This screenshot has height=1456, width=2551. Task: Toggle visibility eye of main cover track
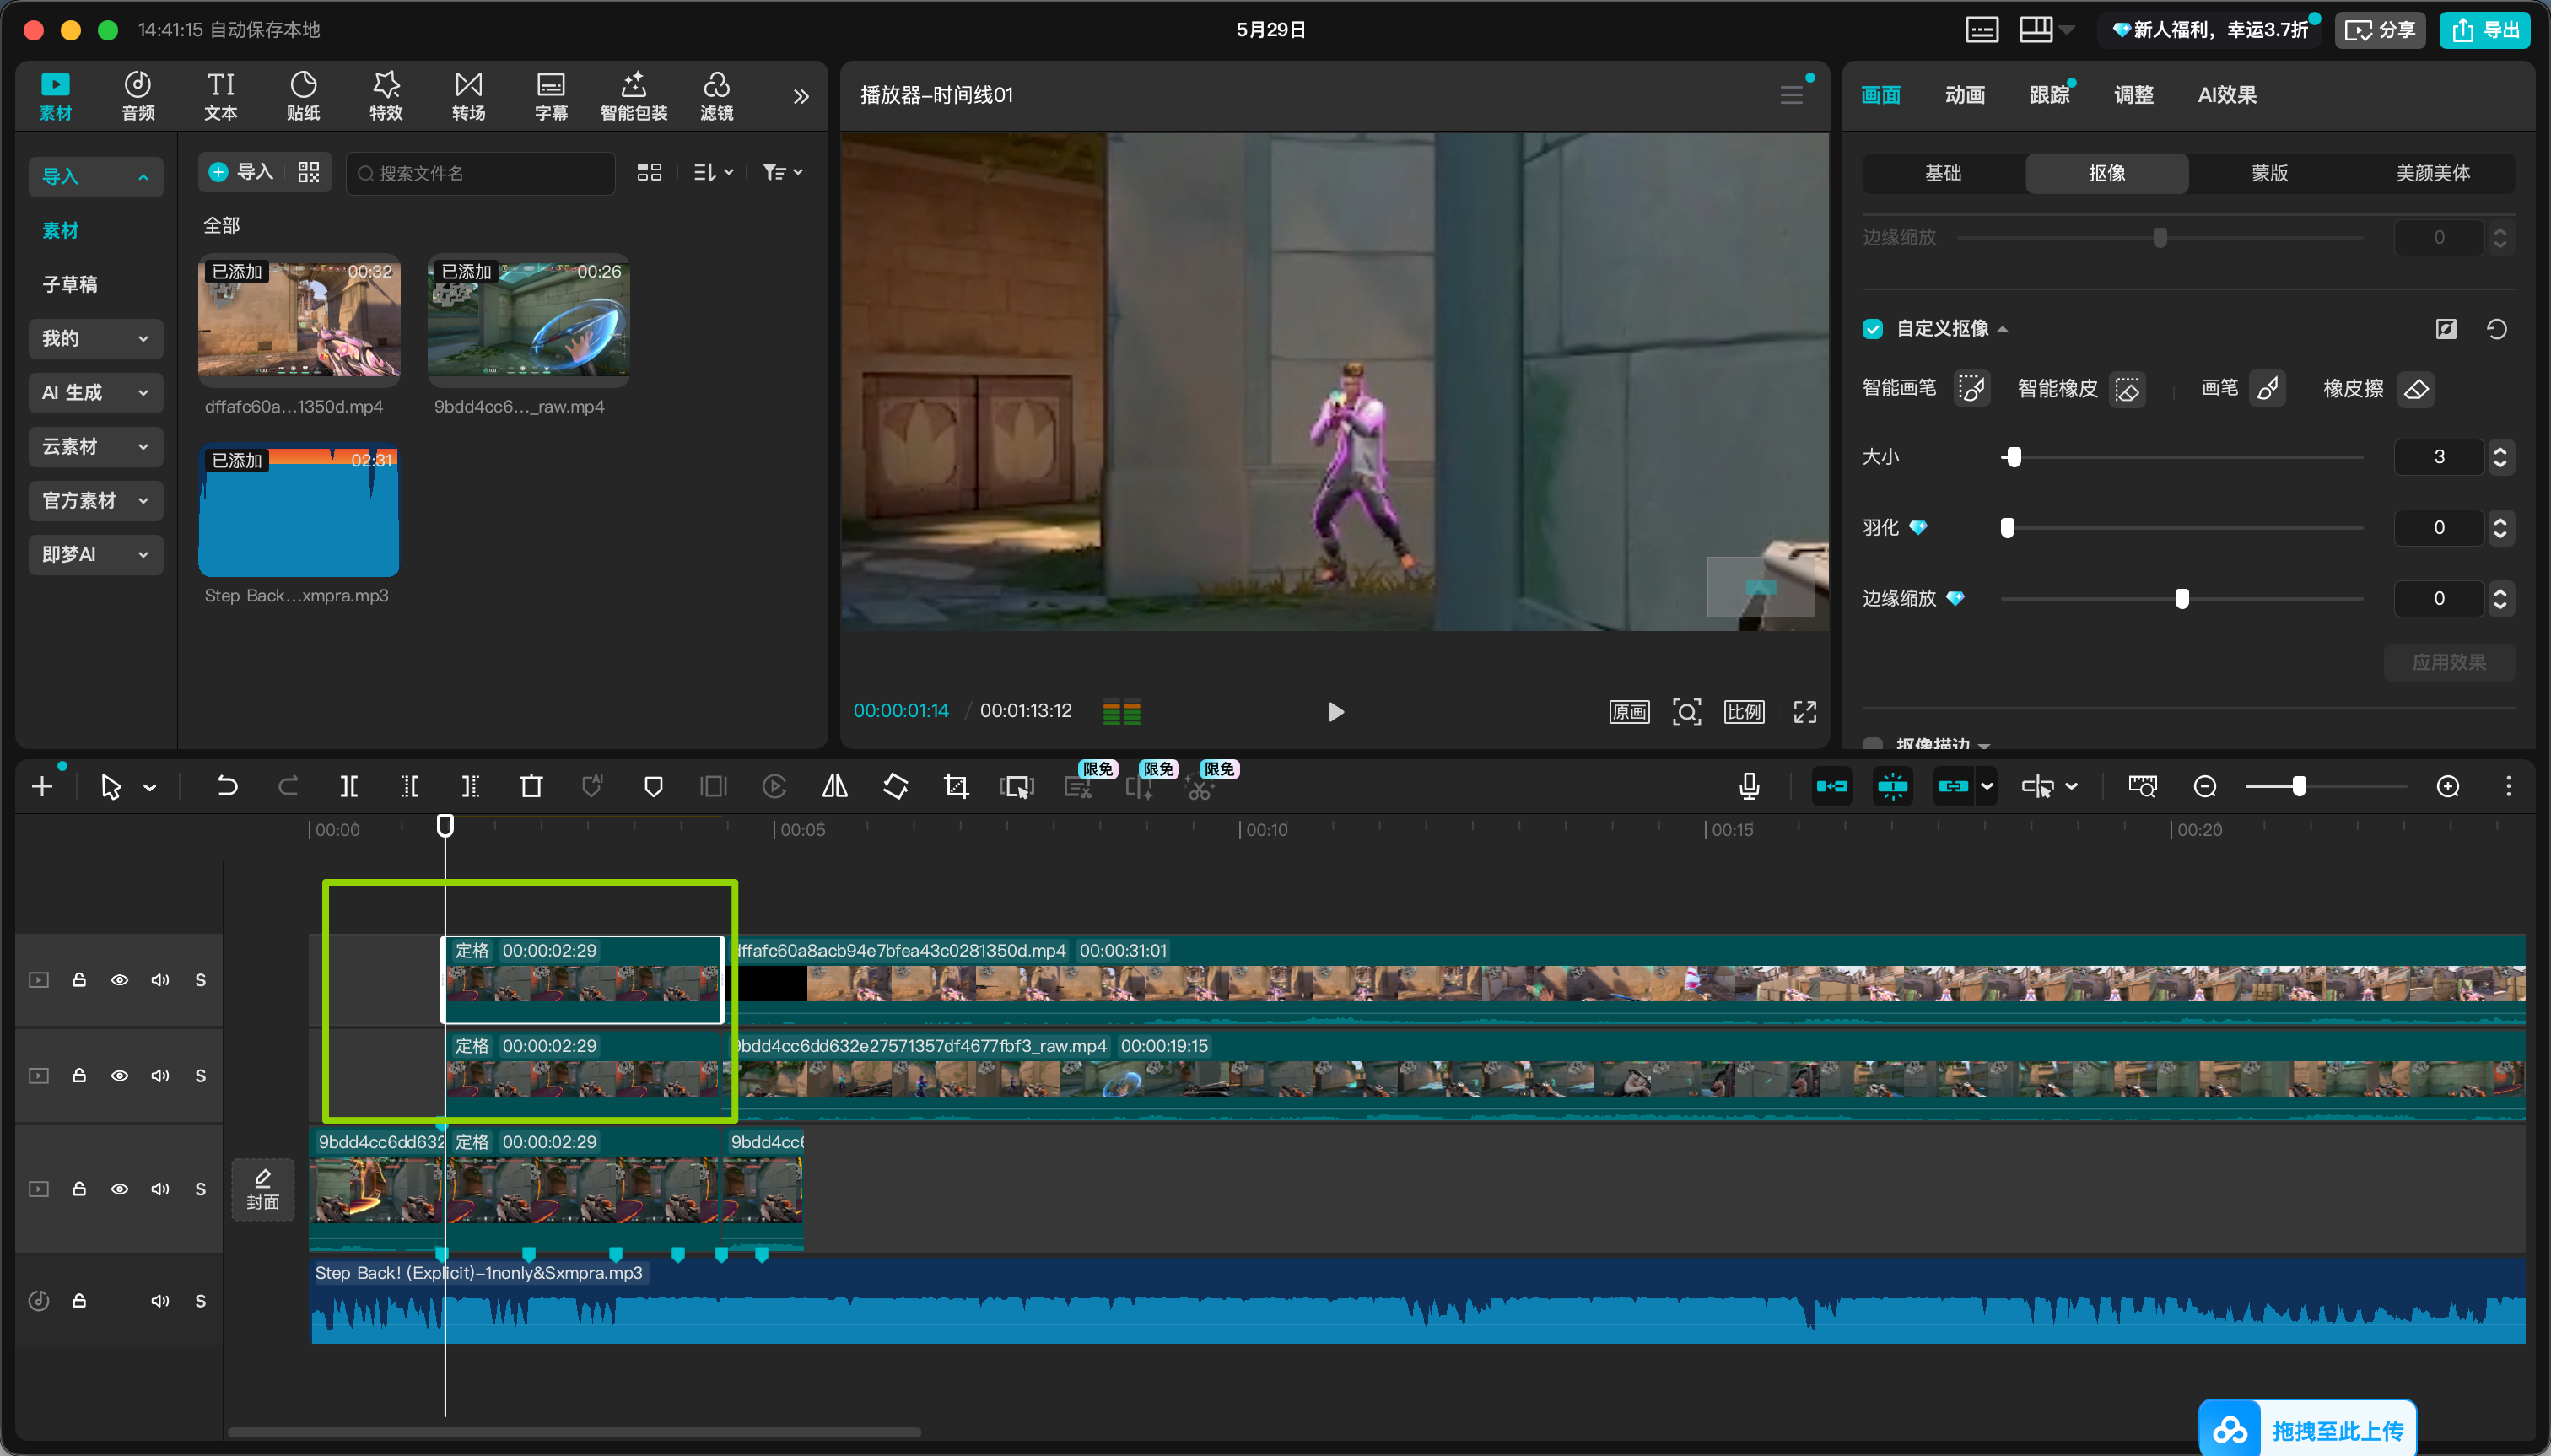point(119,1188)
